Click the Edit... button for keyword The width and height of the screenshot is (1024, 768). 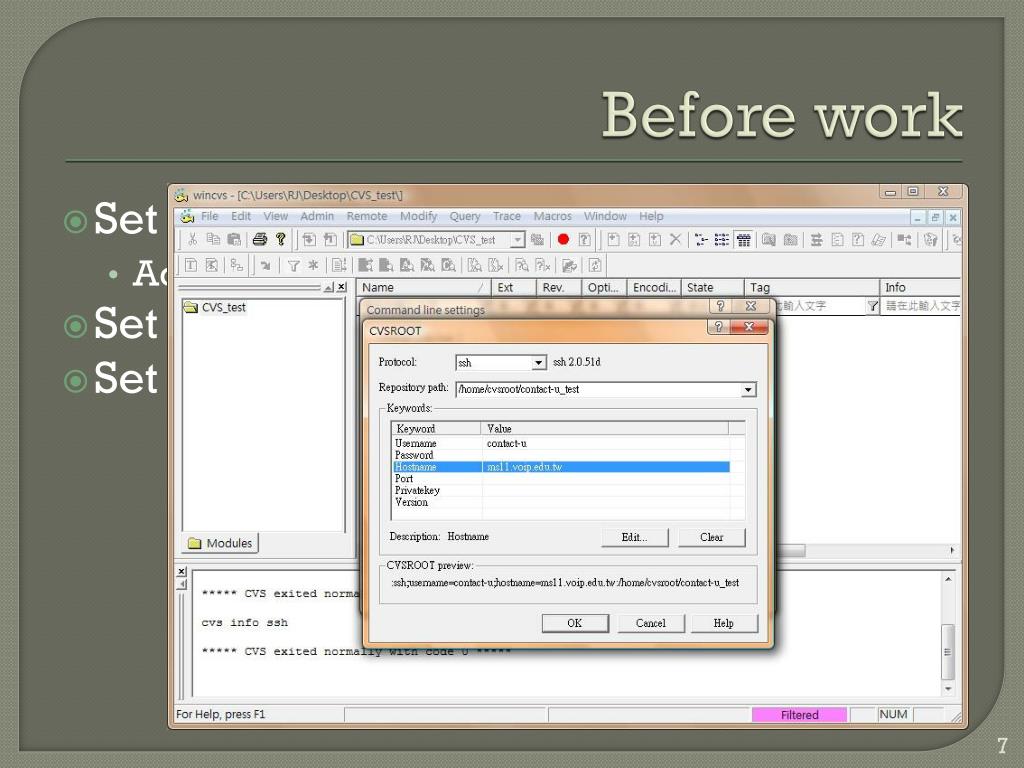tap(634, 537)
